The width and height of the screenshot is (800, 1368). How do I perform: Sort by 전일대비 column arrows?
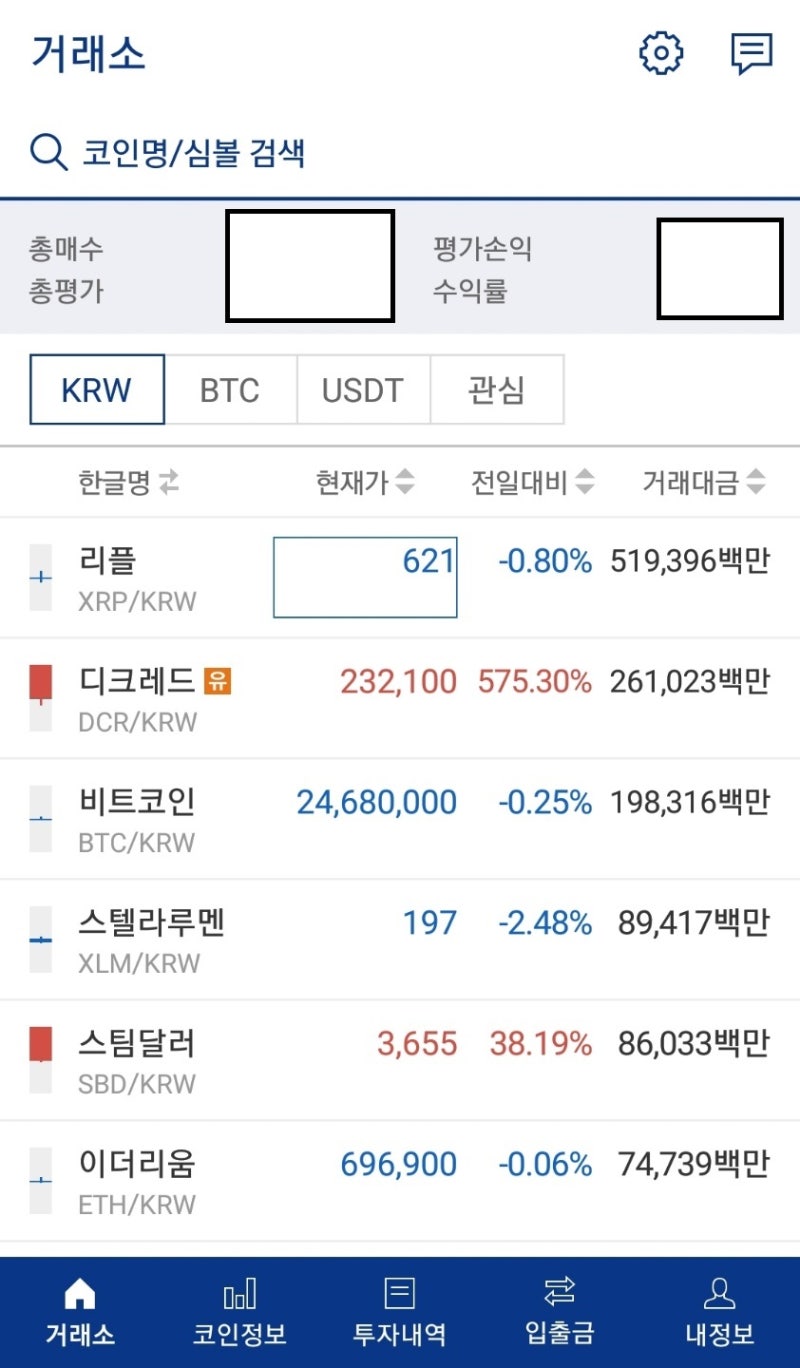point(584,484)
